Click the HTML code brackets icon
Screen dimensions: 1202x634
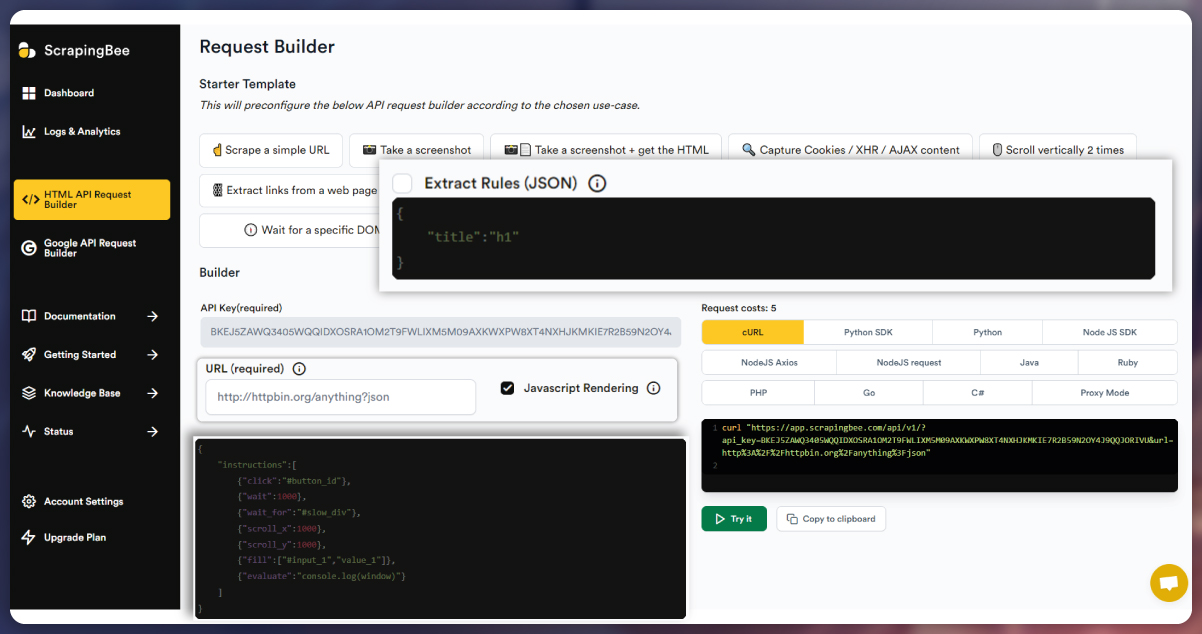point(31,200)
